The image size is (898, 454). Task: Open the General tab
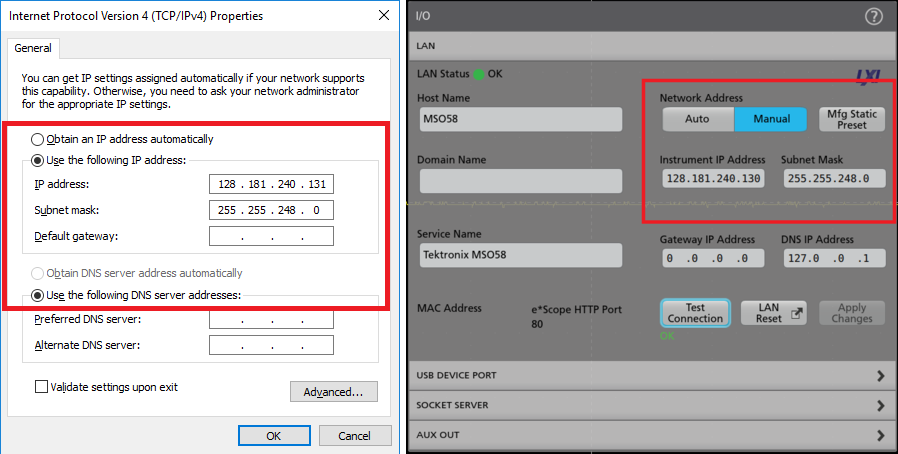tap(33, 48)
